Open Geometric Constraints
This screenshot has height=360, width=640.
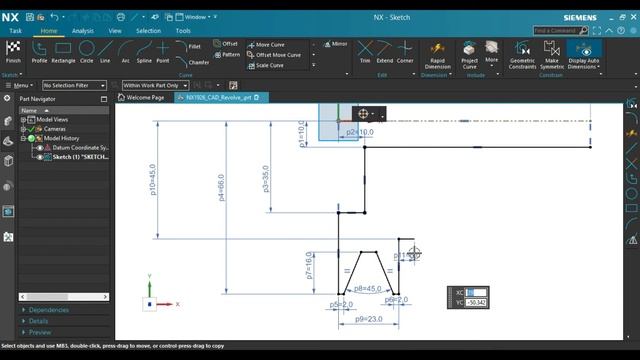pos(522,55)
